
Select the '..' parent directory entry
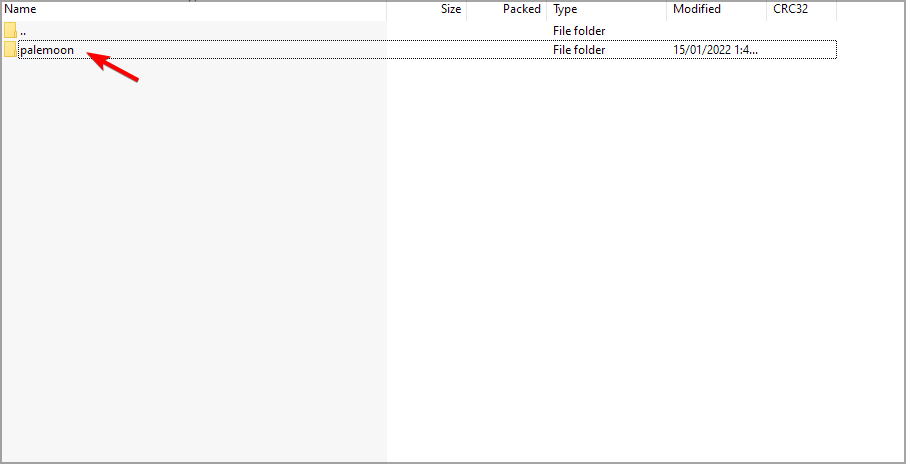[23, 31]
